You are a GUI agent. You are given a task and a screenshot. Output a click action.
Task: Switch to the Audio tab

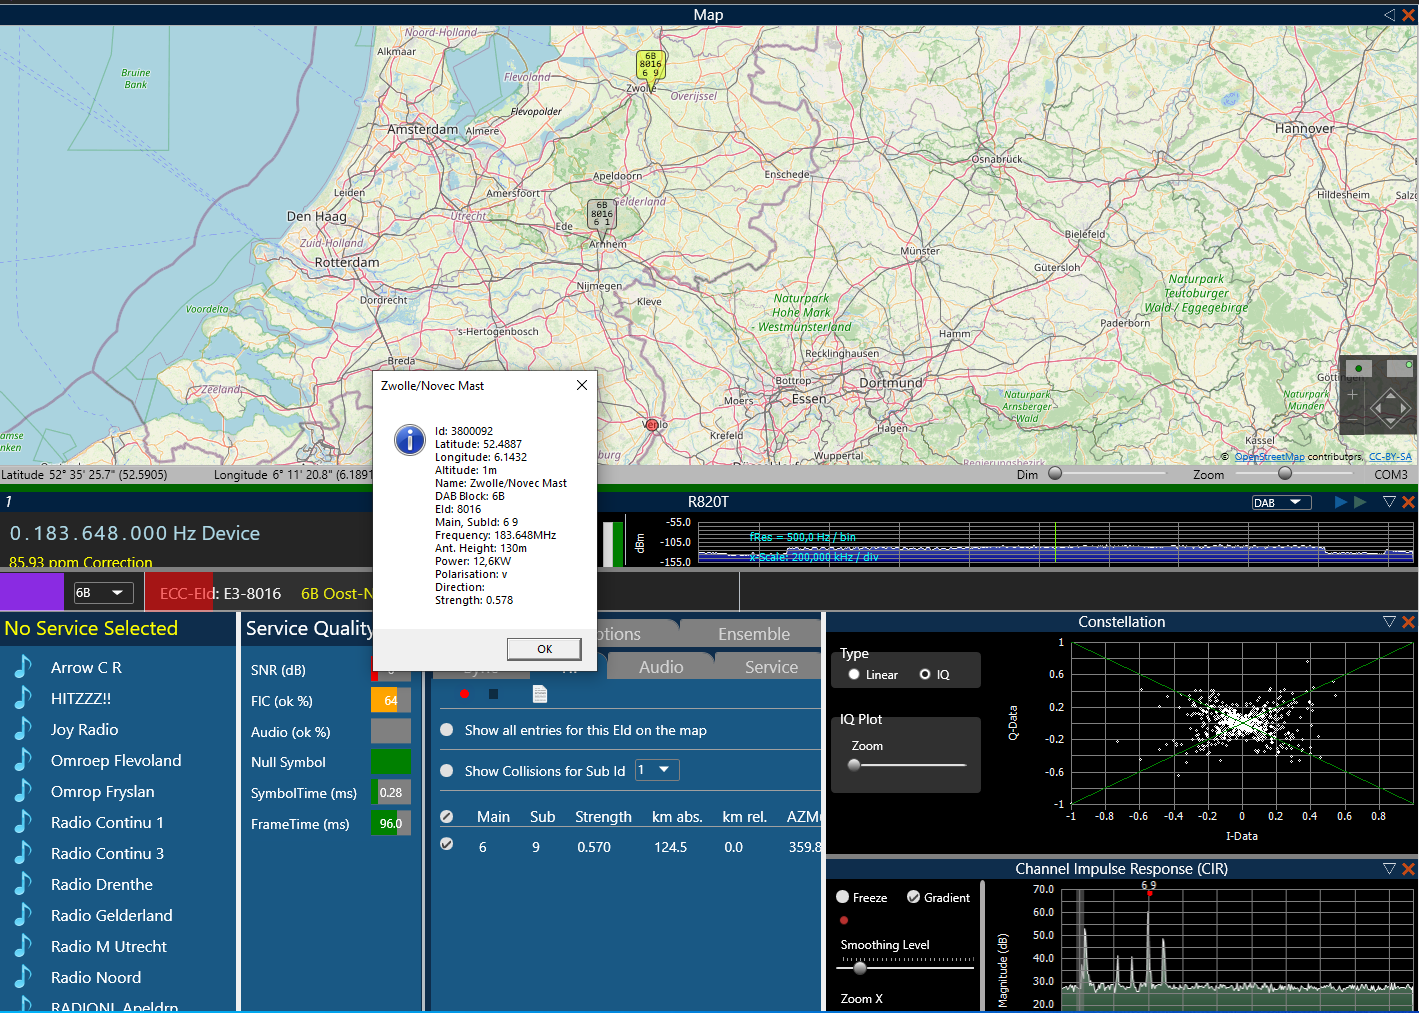point(661,667)
